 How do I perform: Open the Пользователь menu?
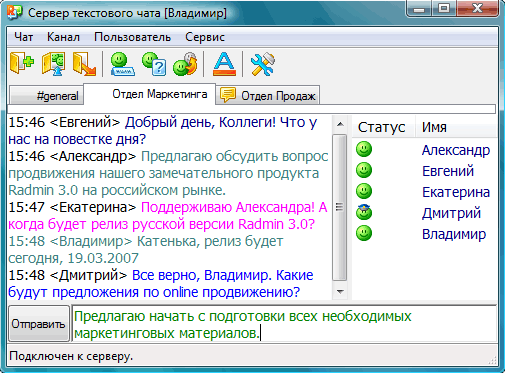tap(132, 37)
